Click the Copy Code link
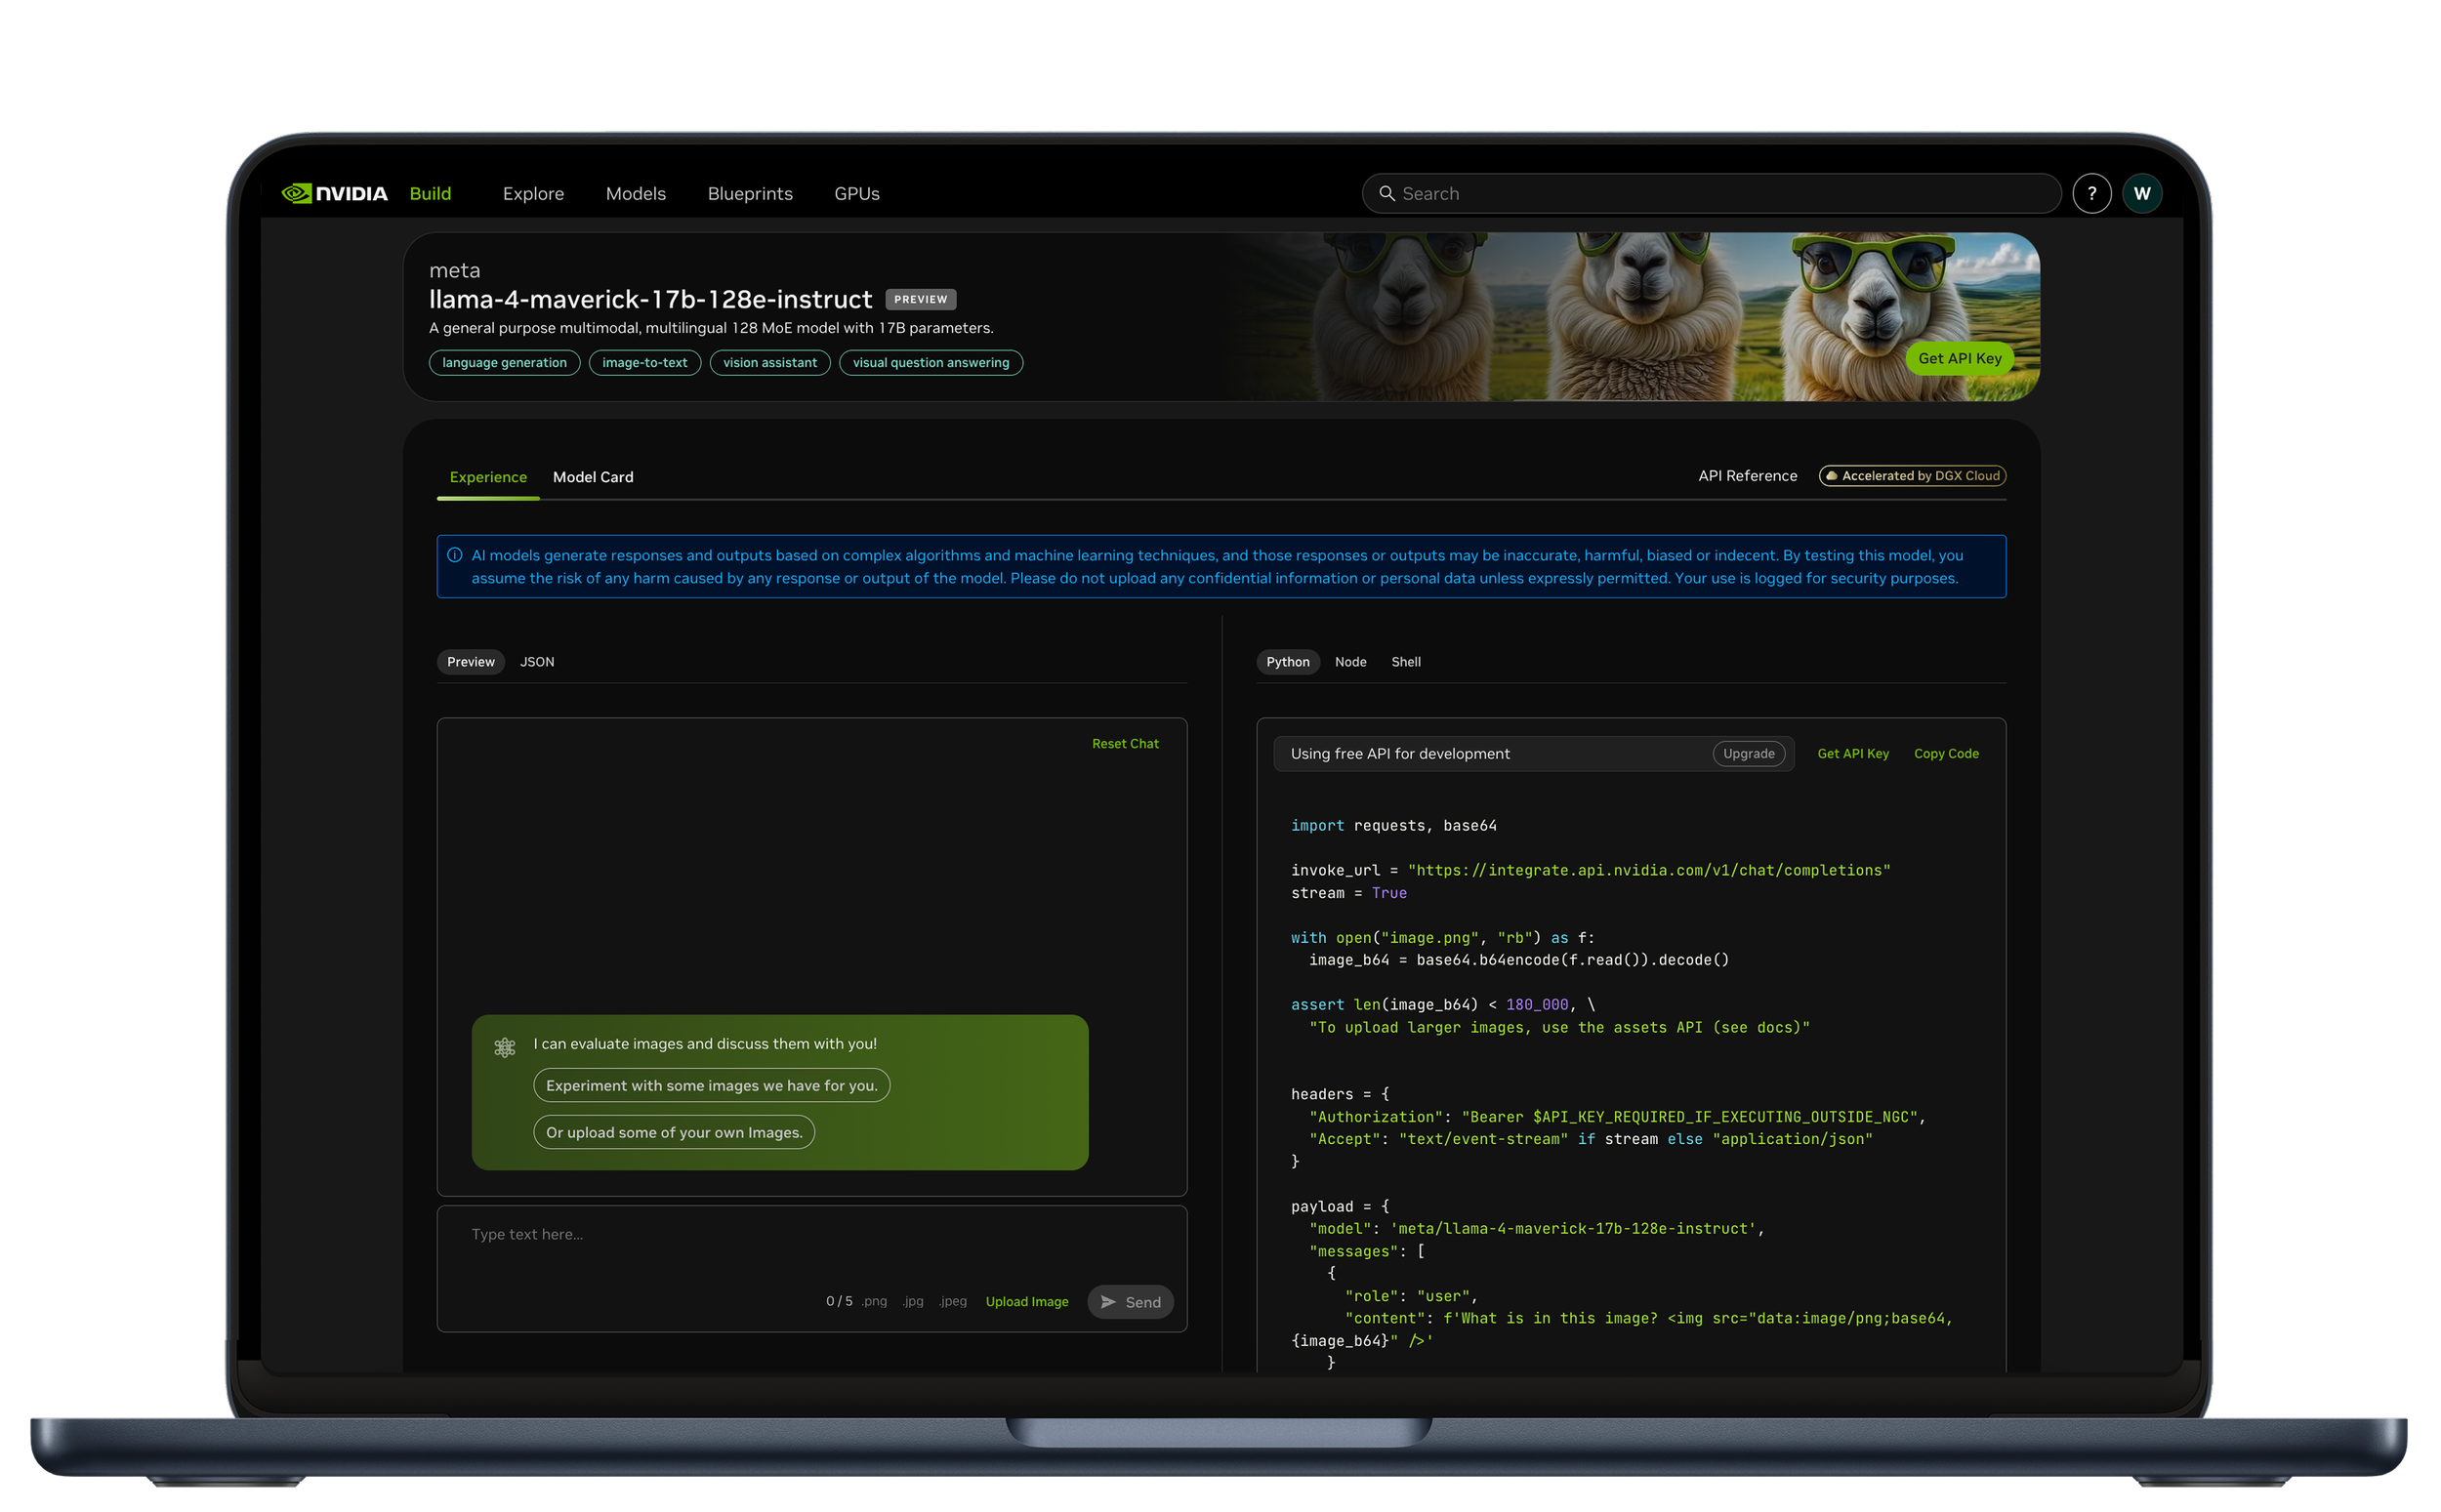The width and height of the screenshot is (2441, 1512). point(1945,753)
